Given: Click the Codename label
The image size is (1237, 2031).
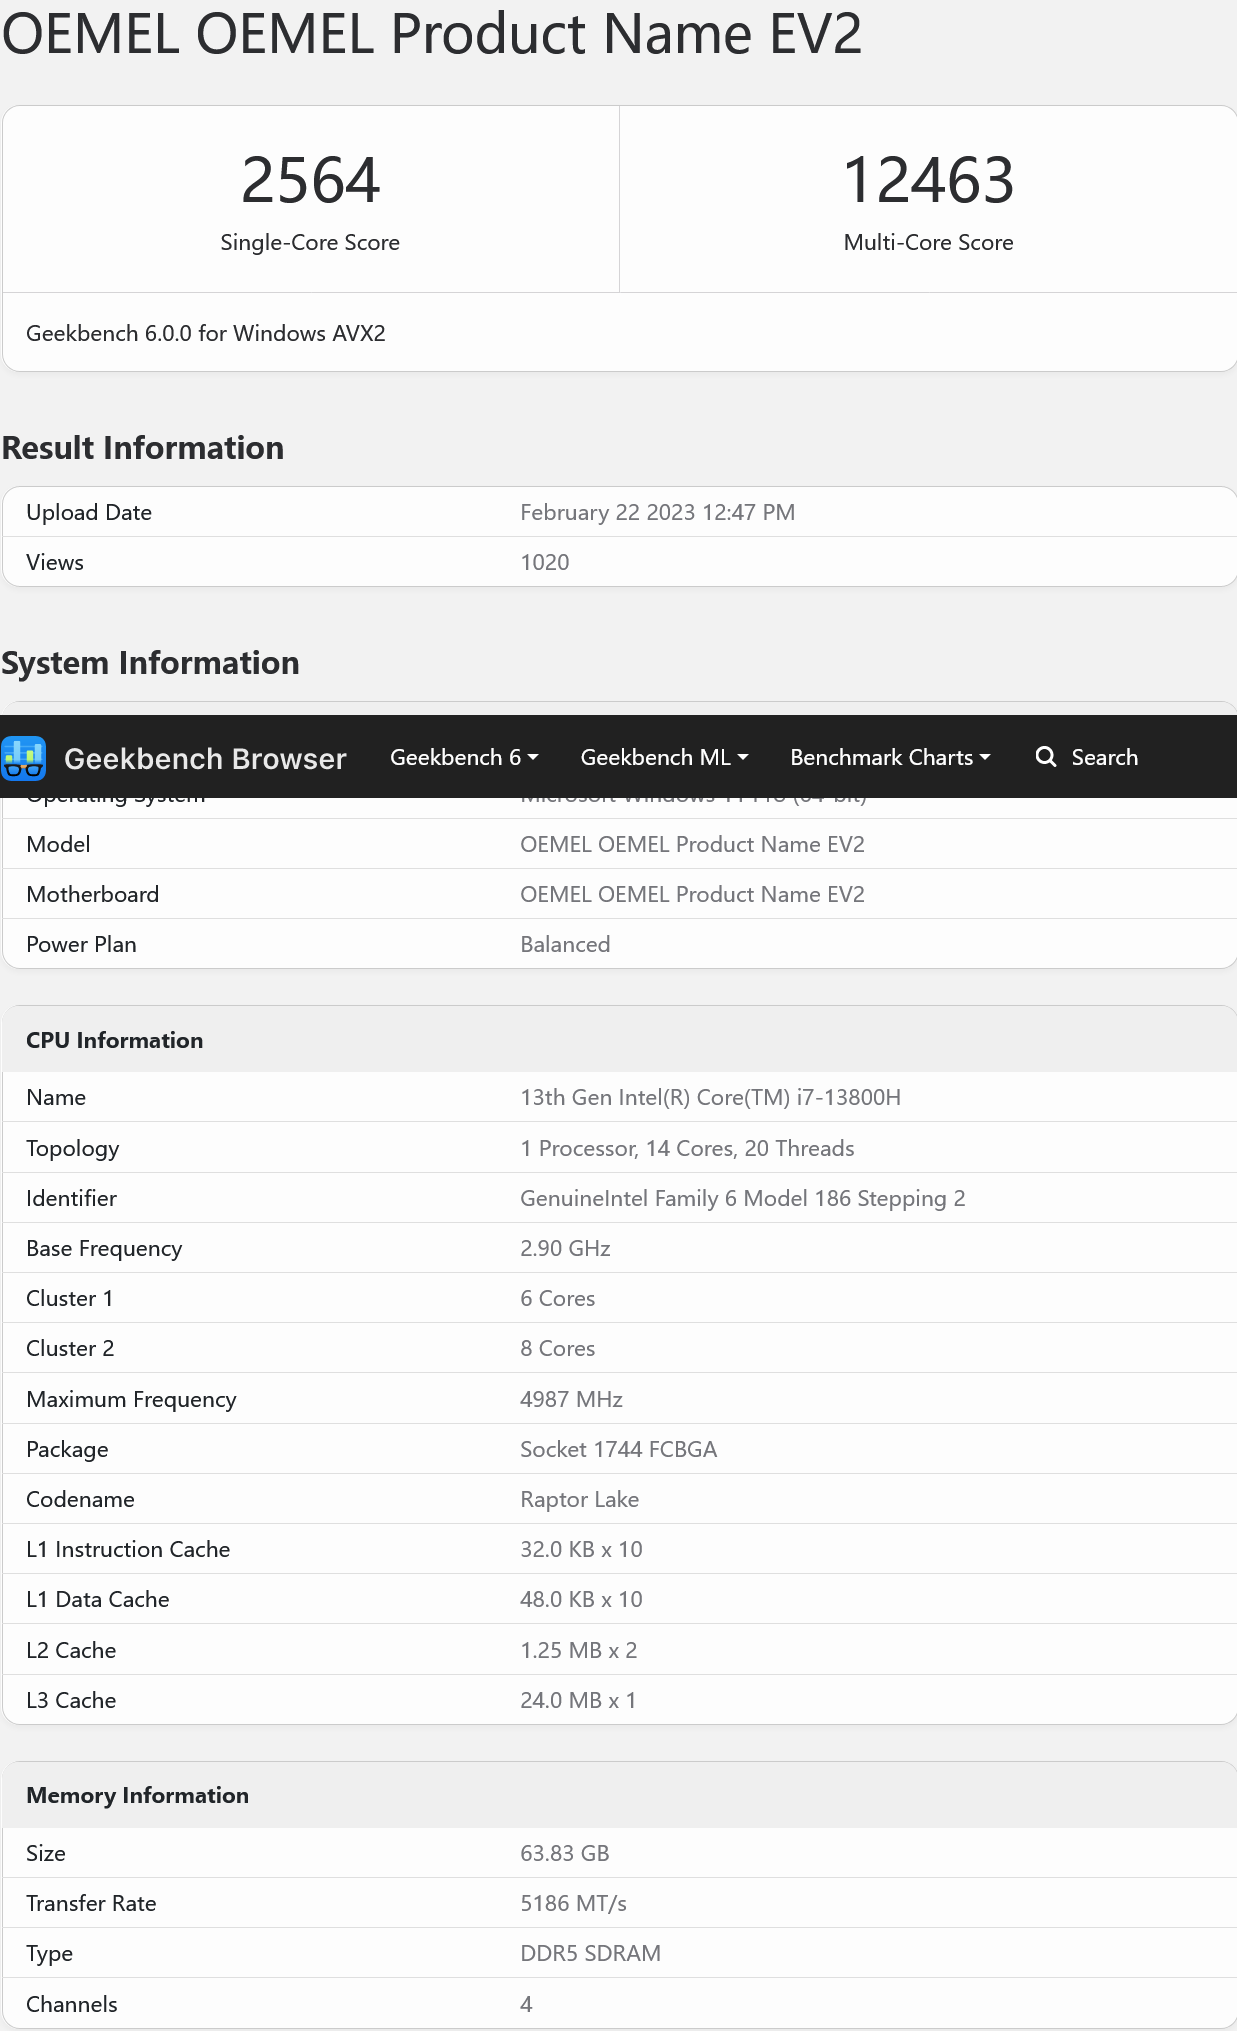Looking at the screenshot, I should (80, 1499).
